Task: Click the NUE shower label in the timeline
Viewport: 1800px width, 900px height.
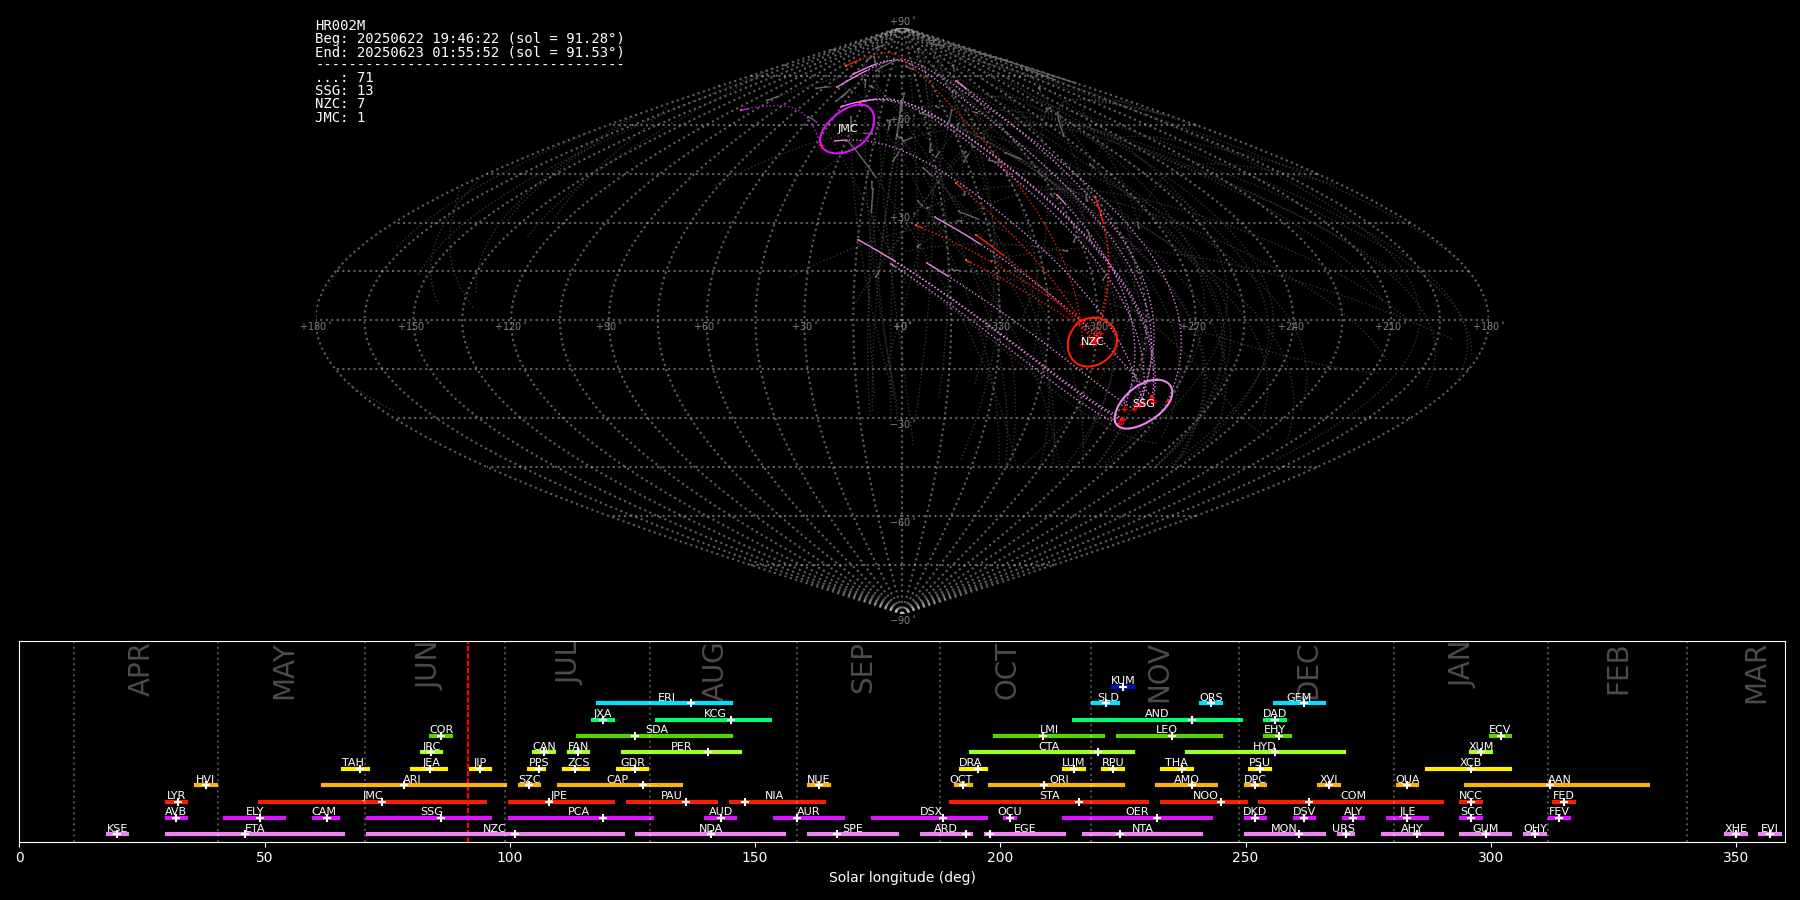Action: coord(818,780)
